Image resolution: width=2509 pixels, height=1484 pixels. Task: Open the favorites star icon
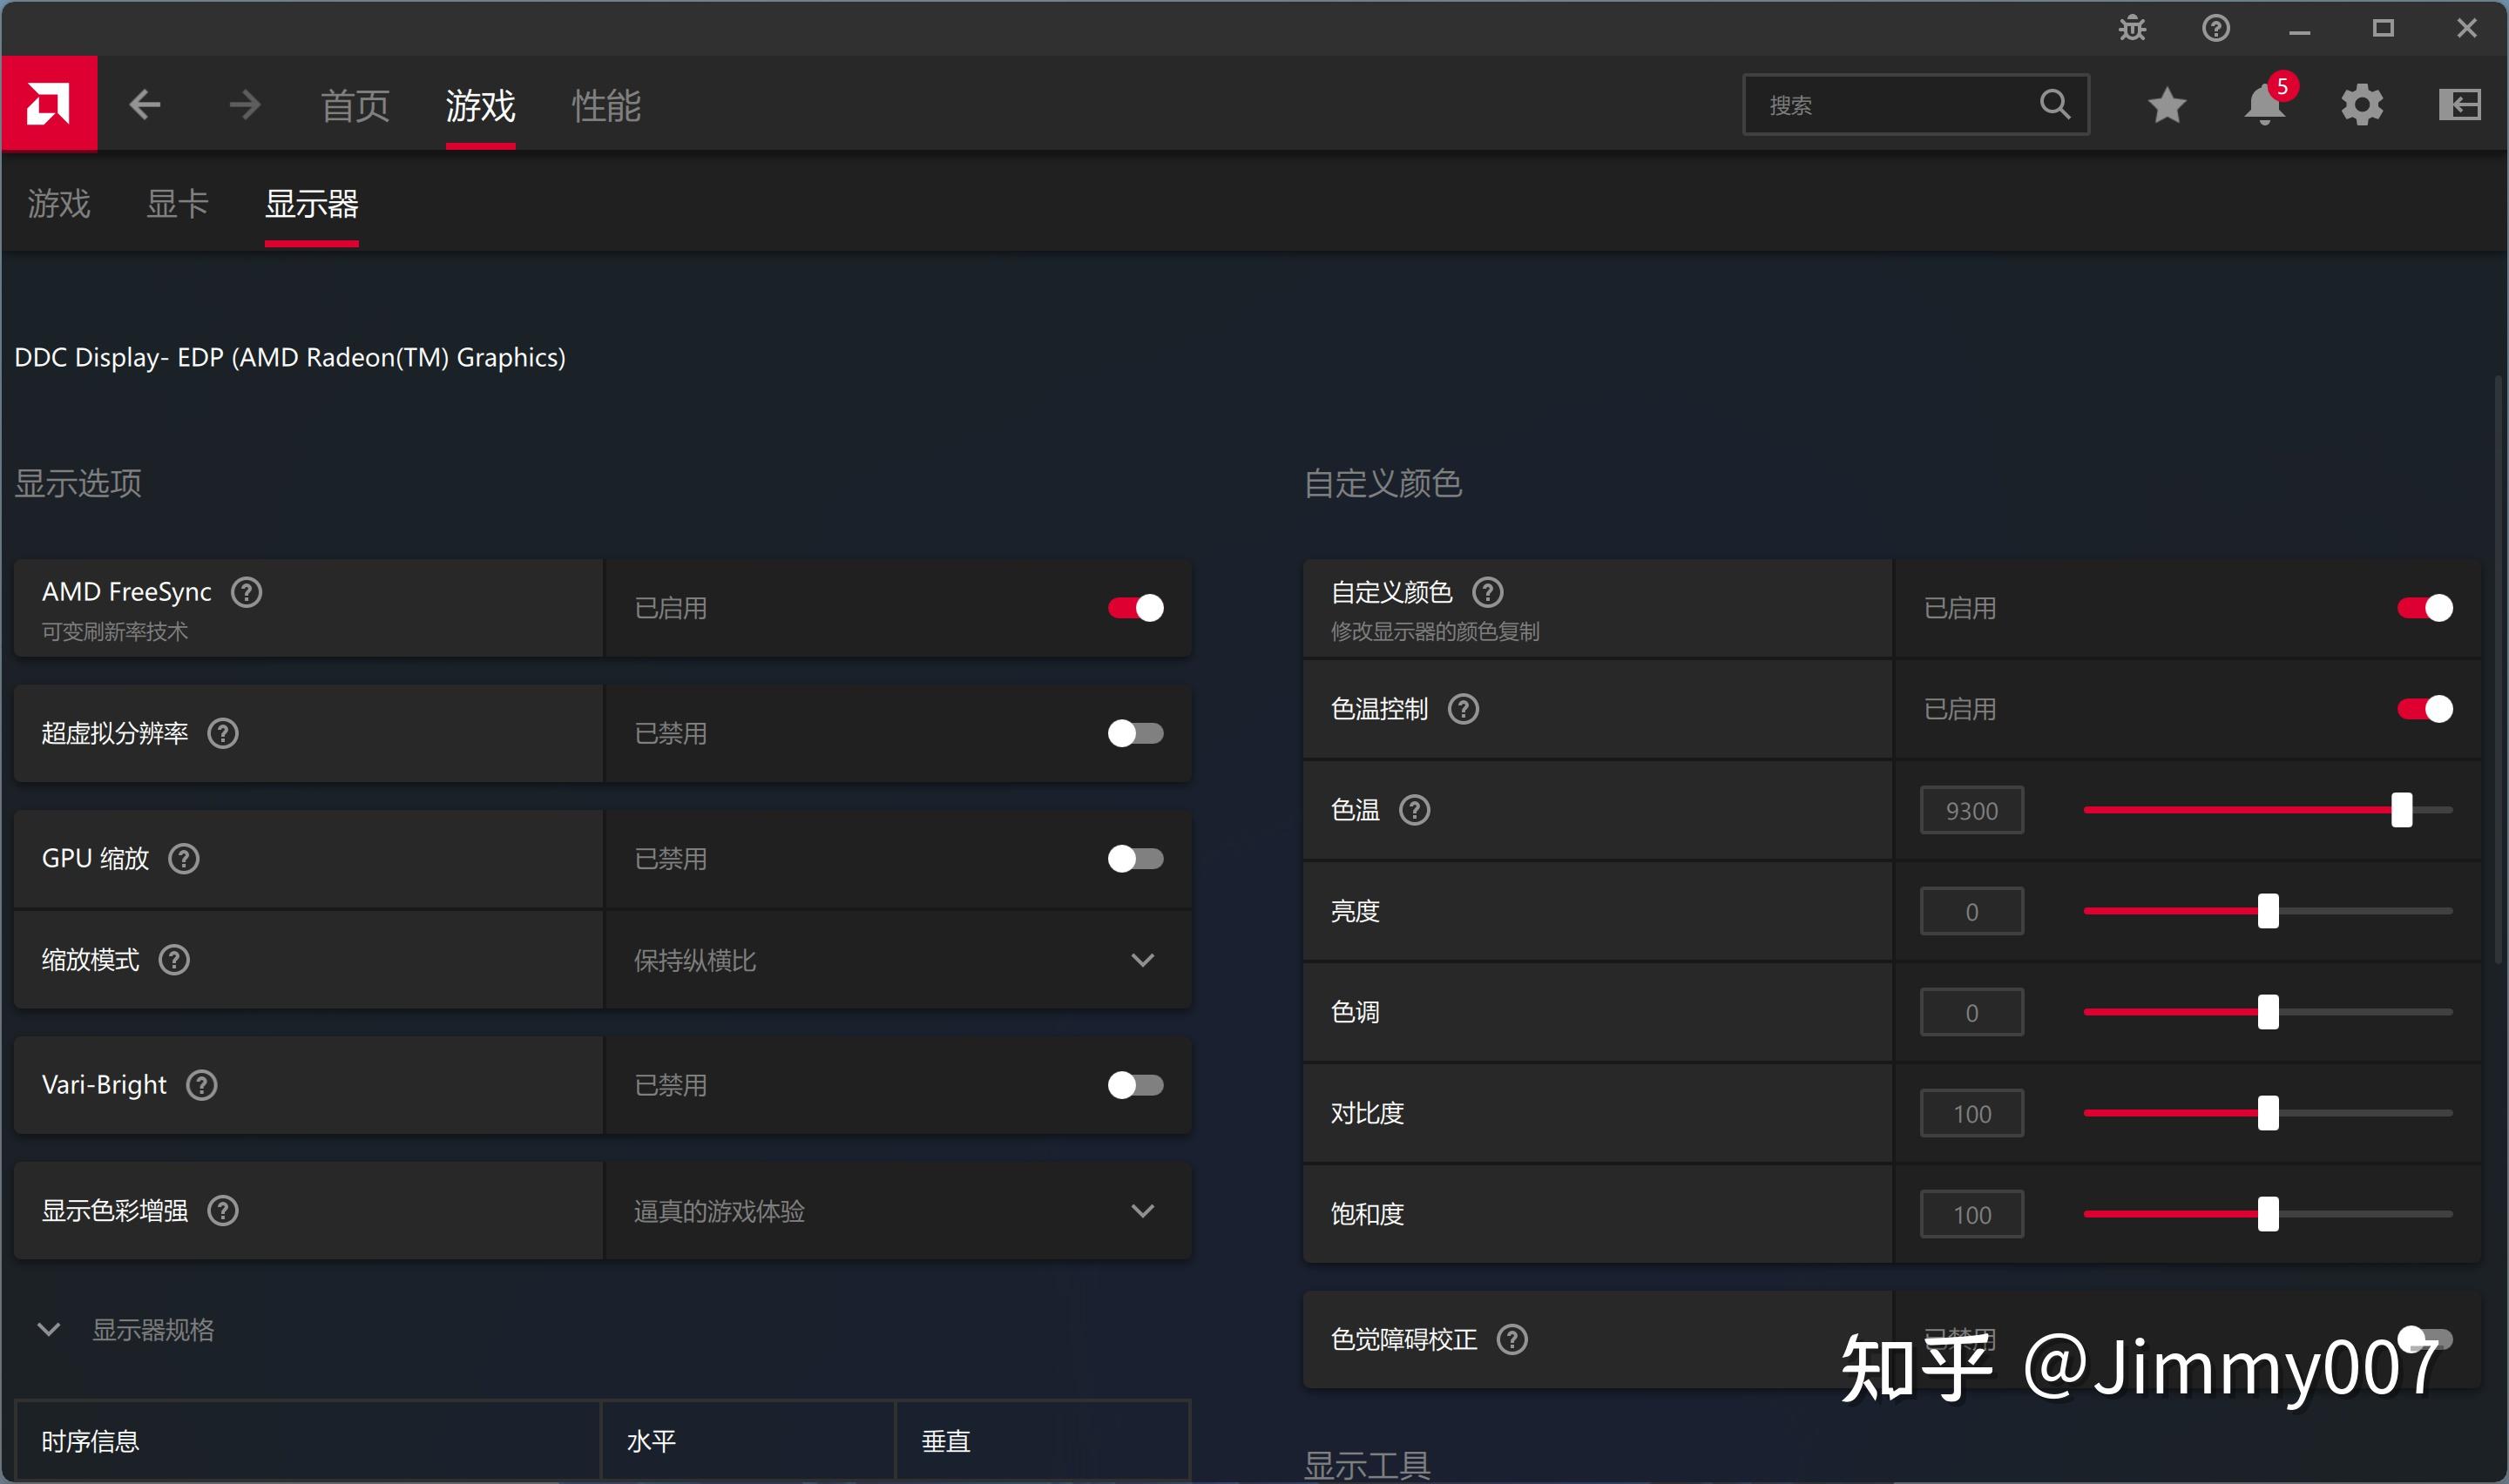(2167, 105)
